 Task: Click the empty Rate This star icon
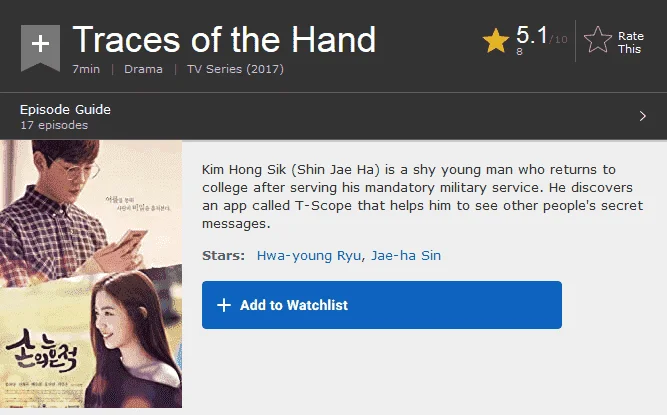pyautogui.click(x=598, y=40)
